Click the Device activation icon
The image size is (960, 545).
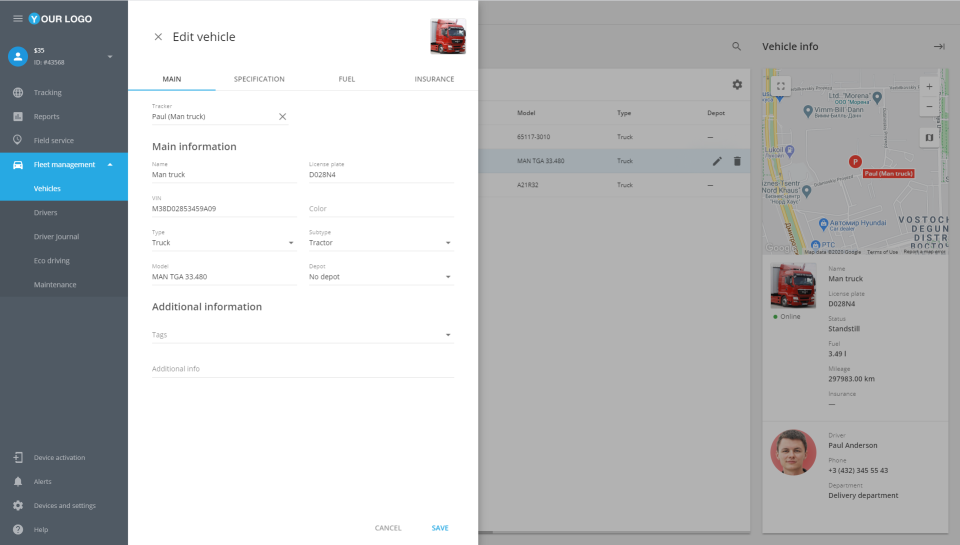(x=18, y=457)
